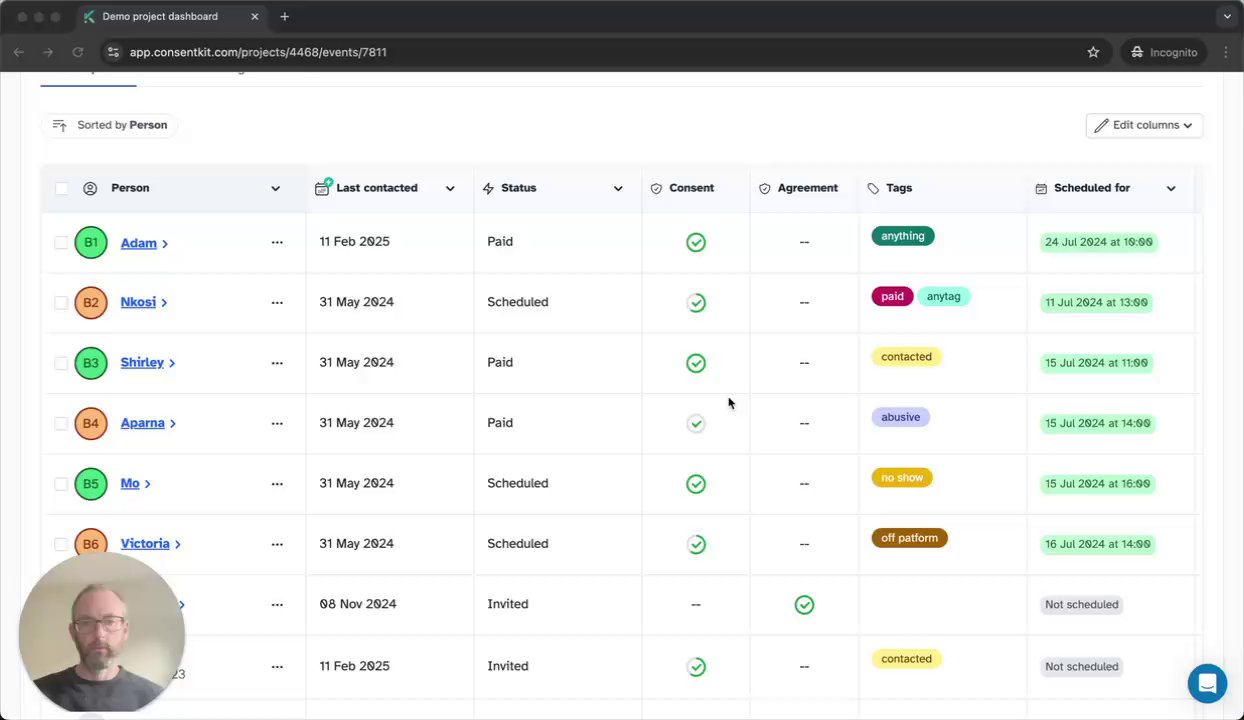Screen dimensions: 1244x720
Task: Click B3 avatar for Shirley
Action: (x=91, y=362)
